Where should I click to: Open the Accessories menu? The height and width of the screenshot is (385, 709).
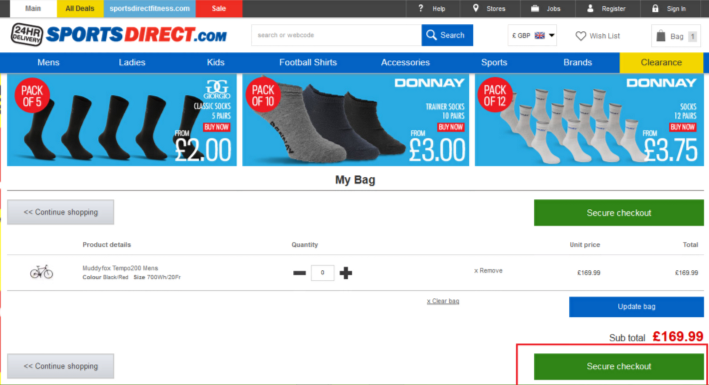pyautogui.click(x=405, y=62)
